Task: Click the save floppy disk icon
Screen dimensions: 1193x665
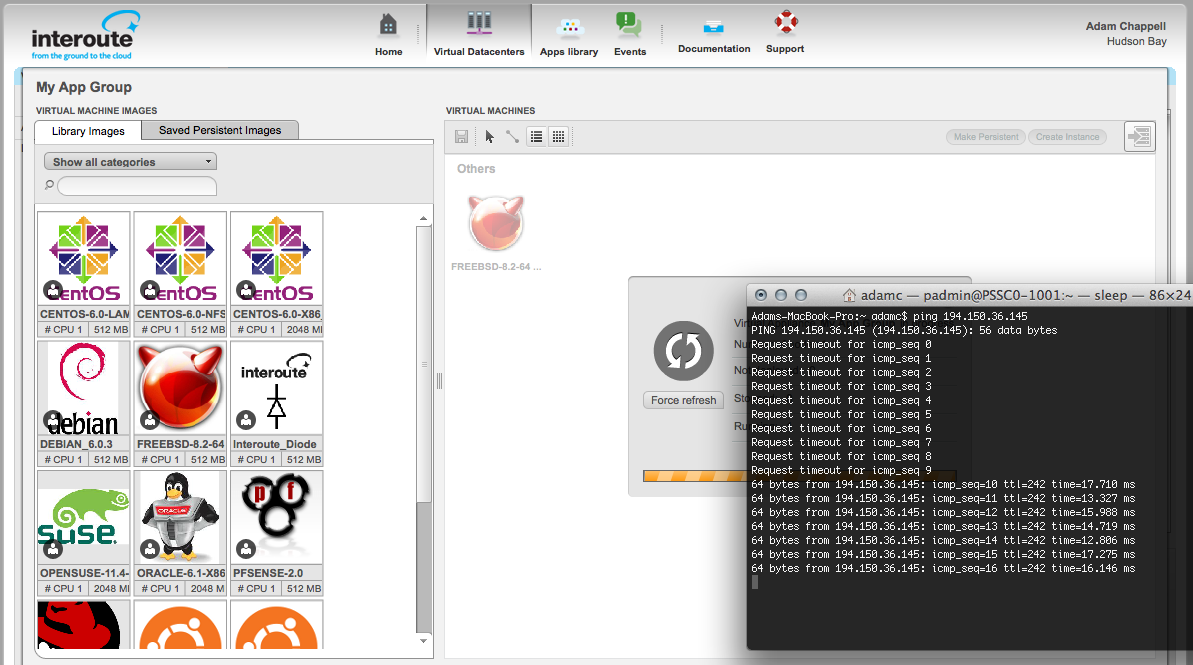Action: point(461,137)
